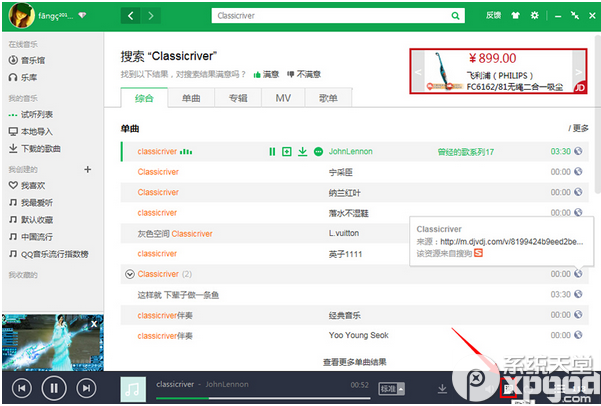Skip to the next track
This screenshot has width=601, height=406.
point(86,388)
